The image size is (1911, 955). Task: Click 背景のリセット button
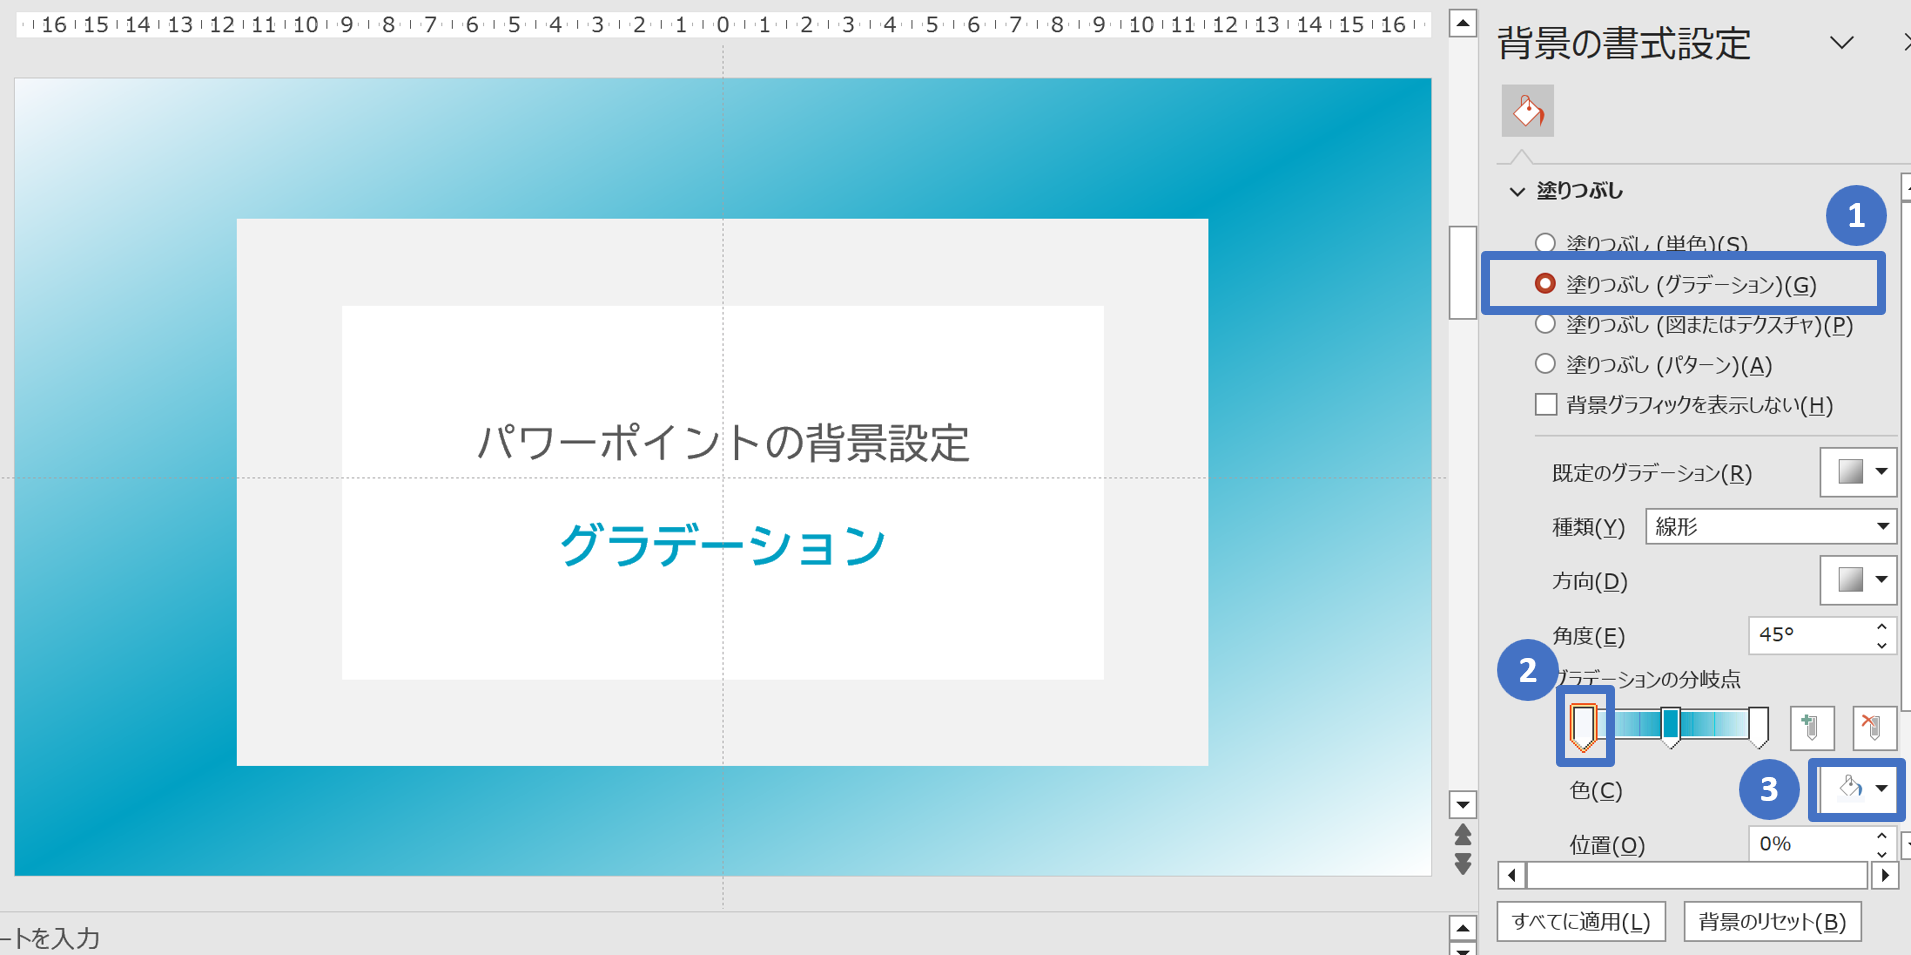point(1772,921)
